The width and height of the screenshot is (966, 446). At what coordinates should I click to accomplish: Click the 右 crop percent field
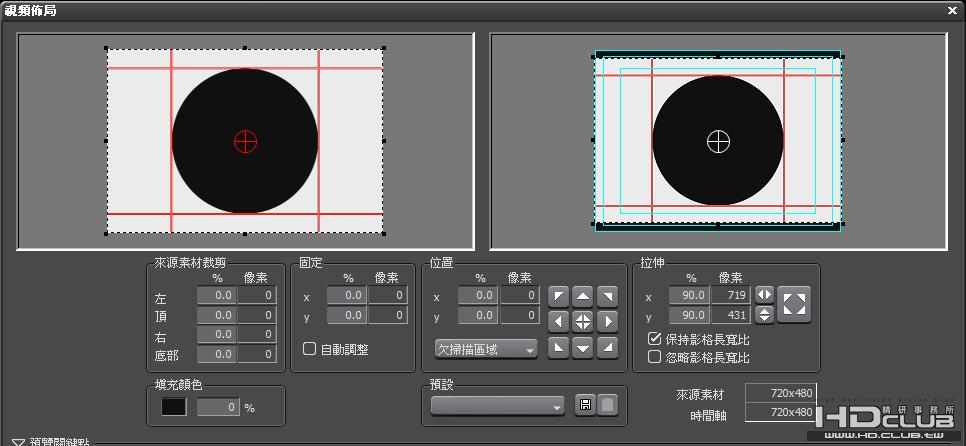coord(216,334)
